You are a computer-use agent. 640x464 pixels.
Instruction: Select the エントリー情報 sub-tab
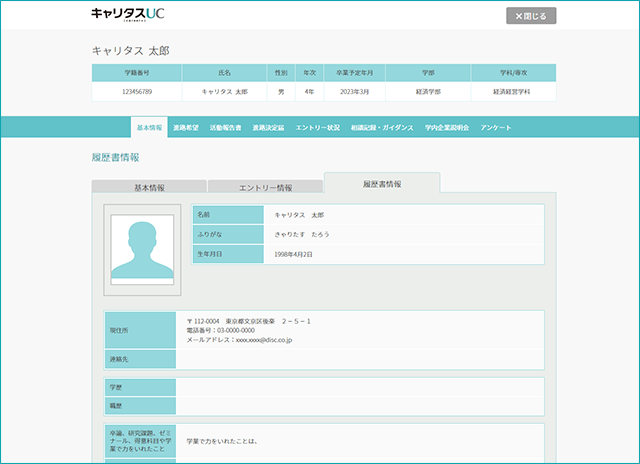tap(265, 186)
